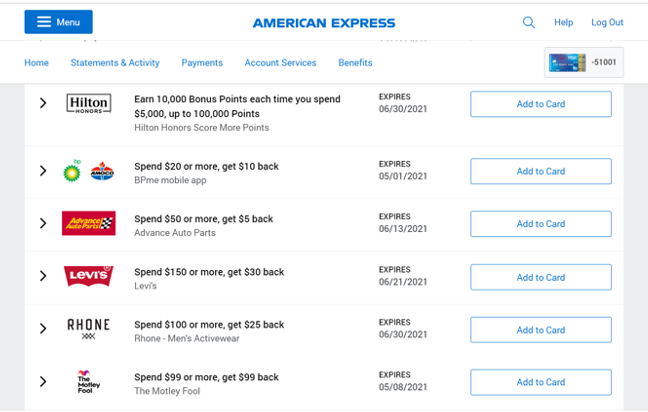The width and height of the screenshot is (648, 412).
Task: Expand the Motley Fool offer chevron
Action: 43,381
